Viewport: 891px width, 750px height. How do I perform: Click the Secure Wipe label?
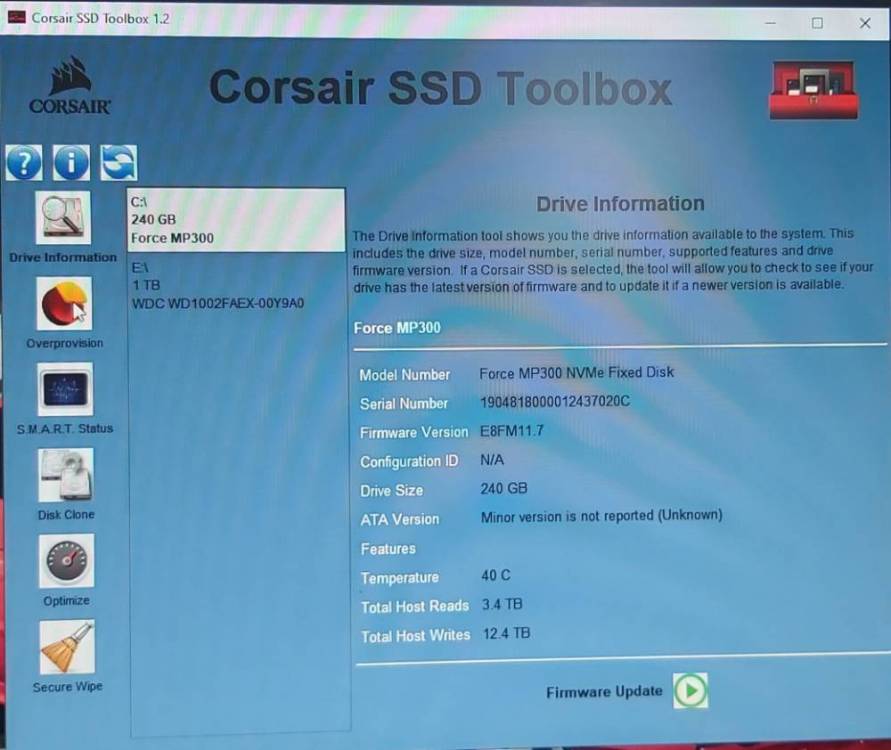tap(68, 687)
